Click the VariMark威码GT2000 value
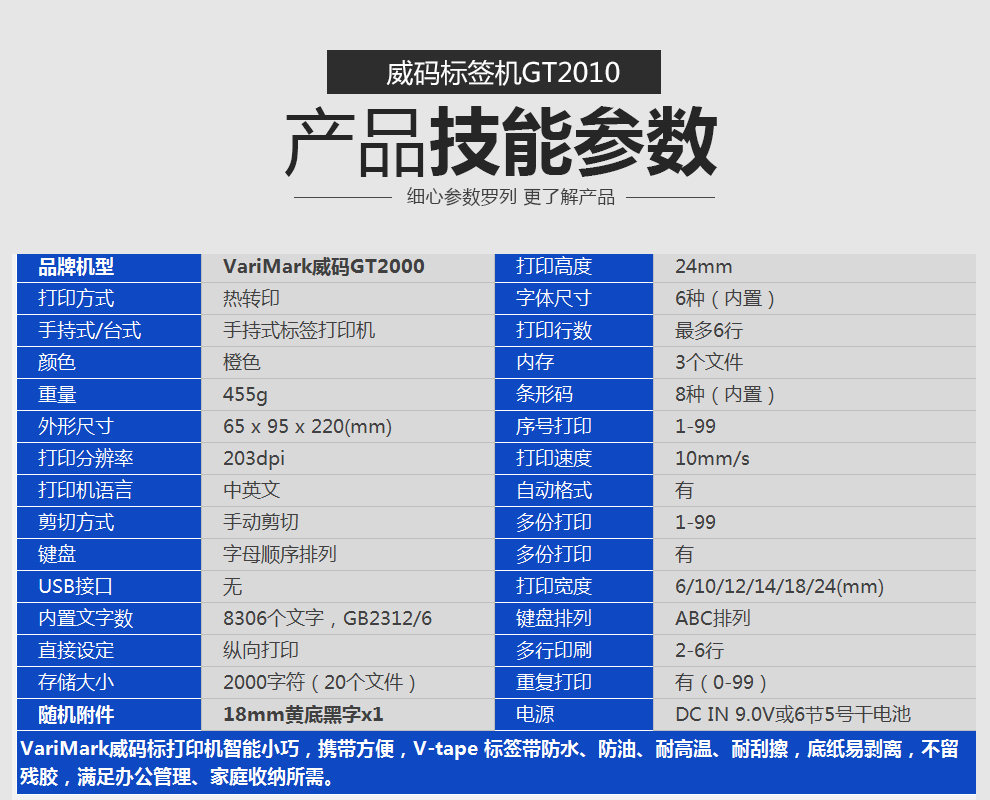 point(323,267)
